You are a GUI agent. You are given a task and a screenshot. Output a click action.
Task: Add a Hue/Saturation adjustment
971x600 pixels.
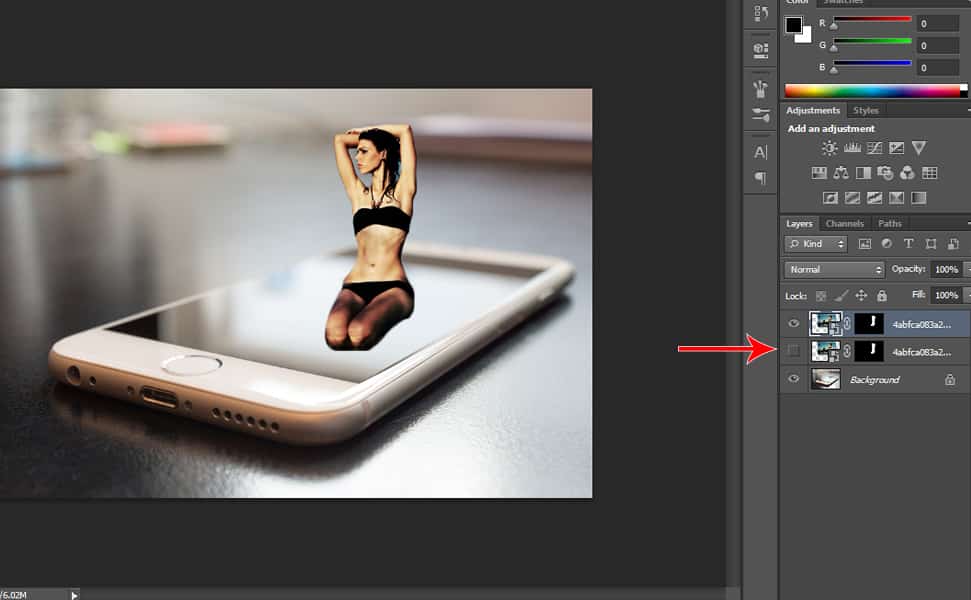pyautogui.click(x=819, y=173)
